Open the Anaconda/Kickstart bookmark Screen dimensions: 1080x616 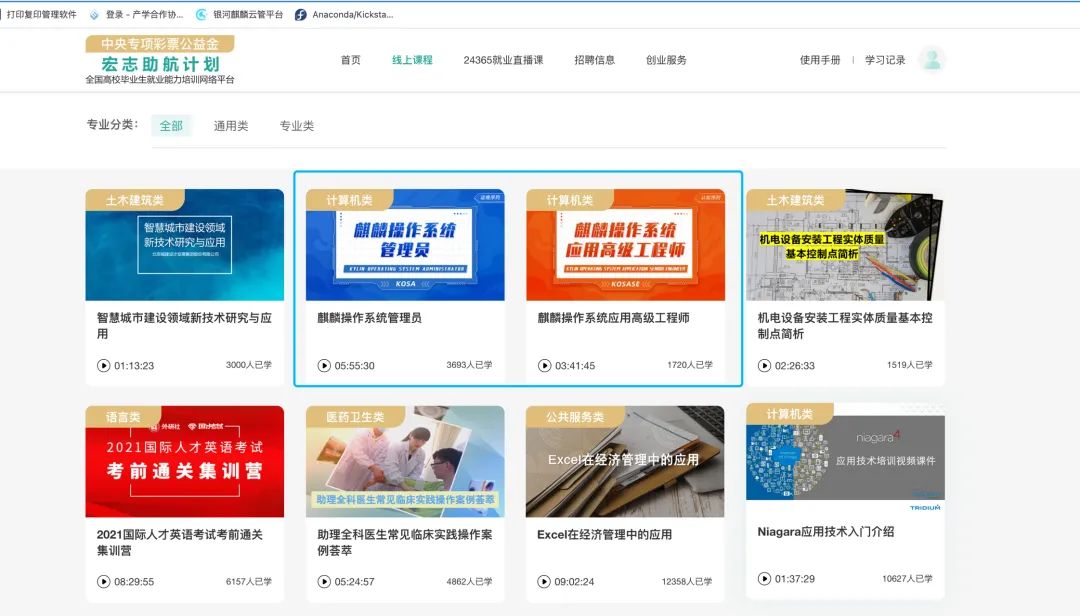pos(344,15)
